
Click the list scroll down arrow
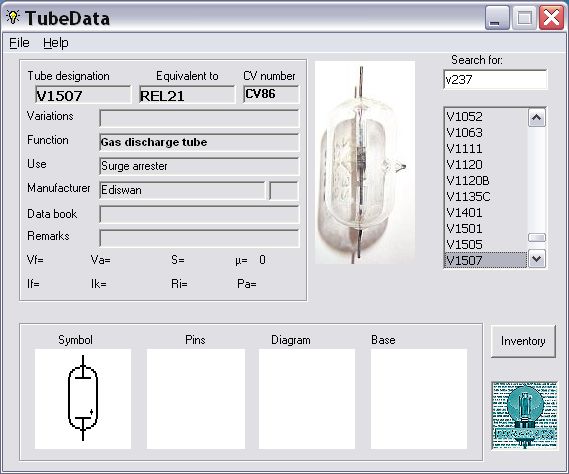[537, 259]
